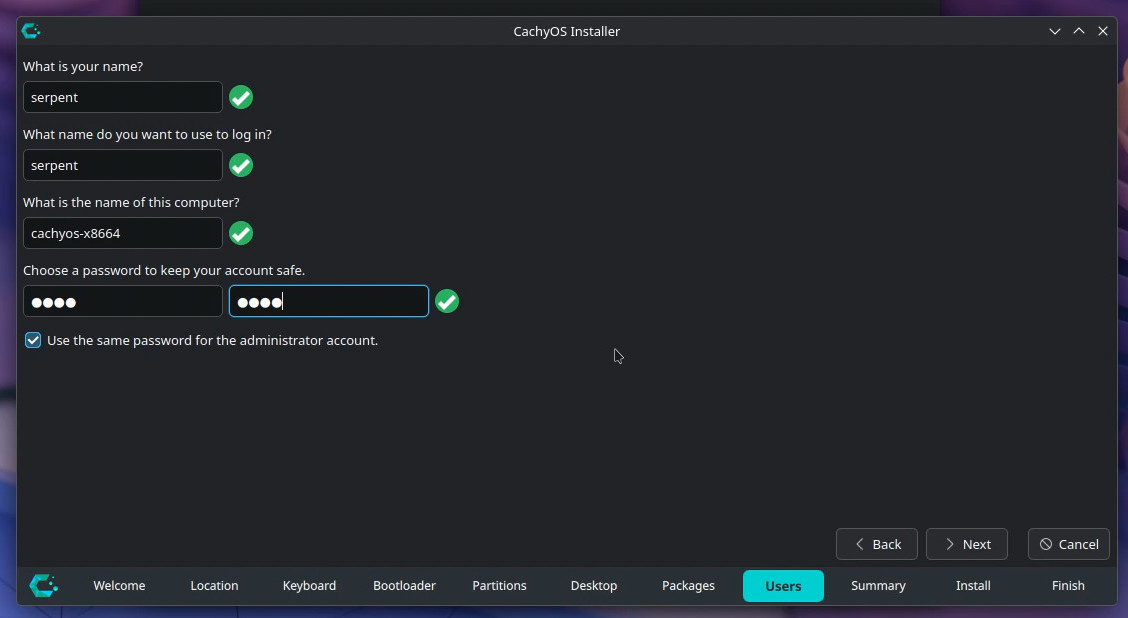Switch to the Desktop step
The width and height of the screenshot is (1128, 618).
point(594,586)
